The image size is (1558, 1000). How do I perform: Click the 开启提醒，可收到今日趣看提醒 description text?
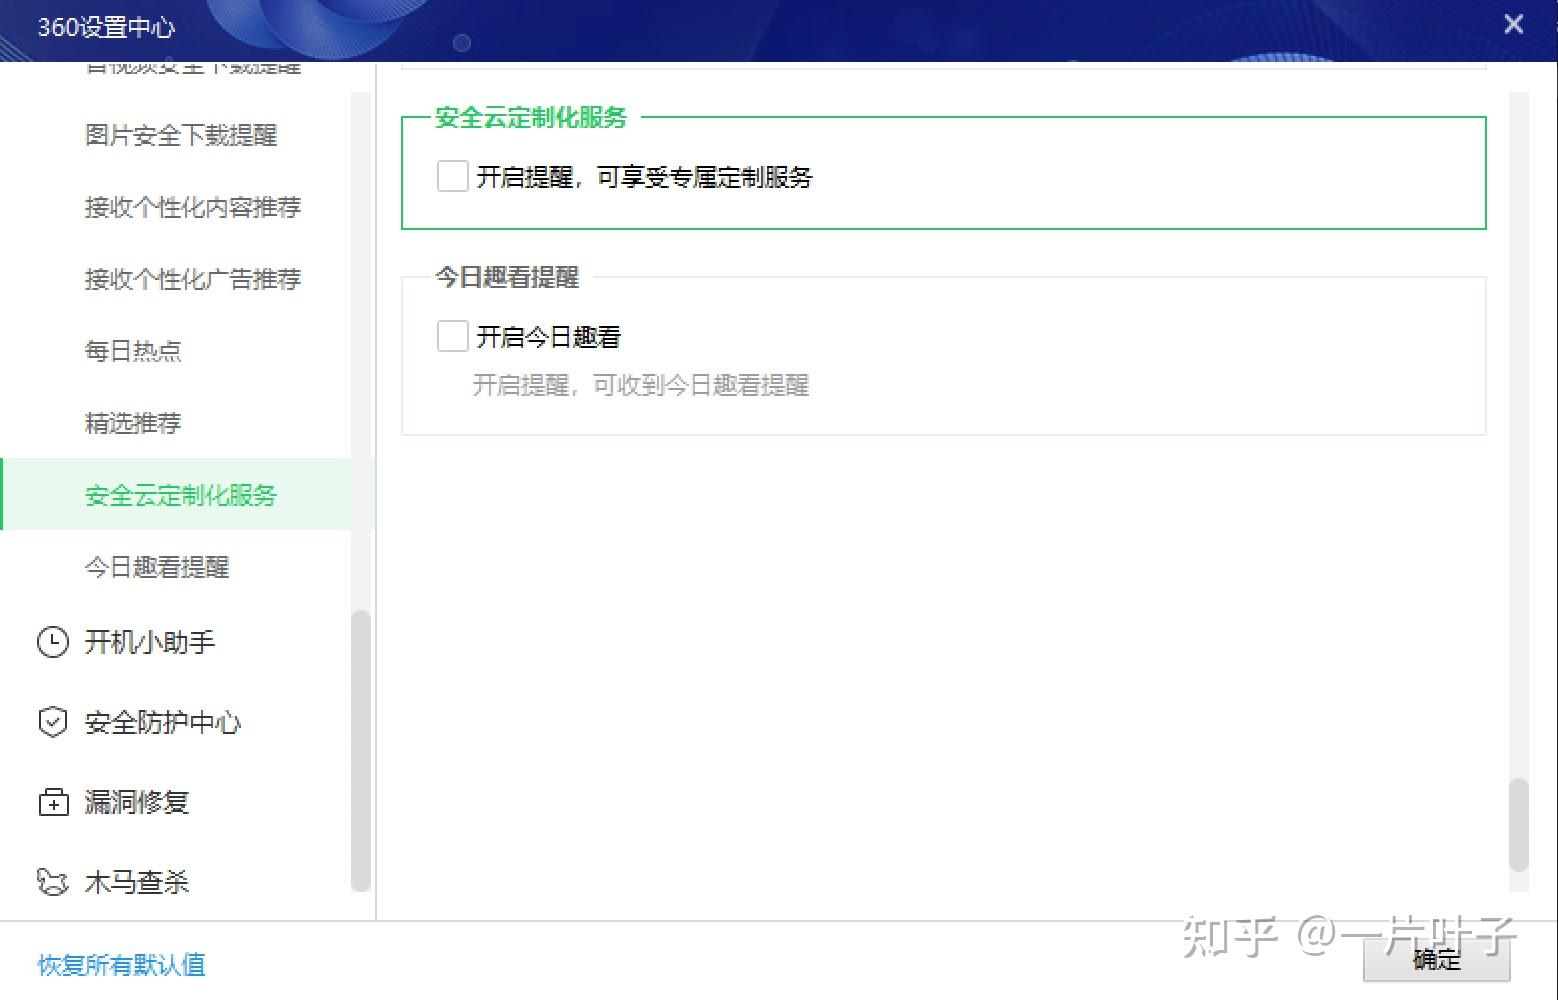coord(641,385)
